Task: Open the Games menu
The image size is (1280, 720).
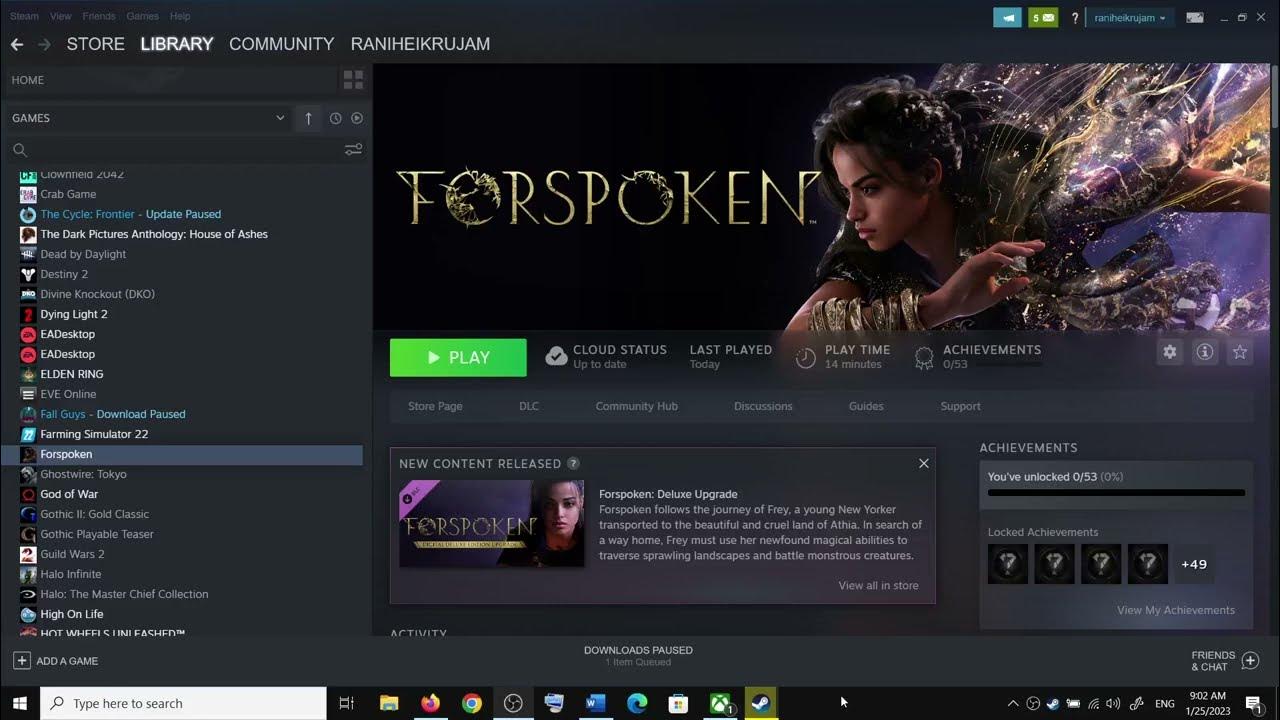Action: coord(142,17)
